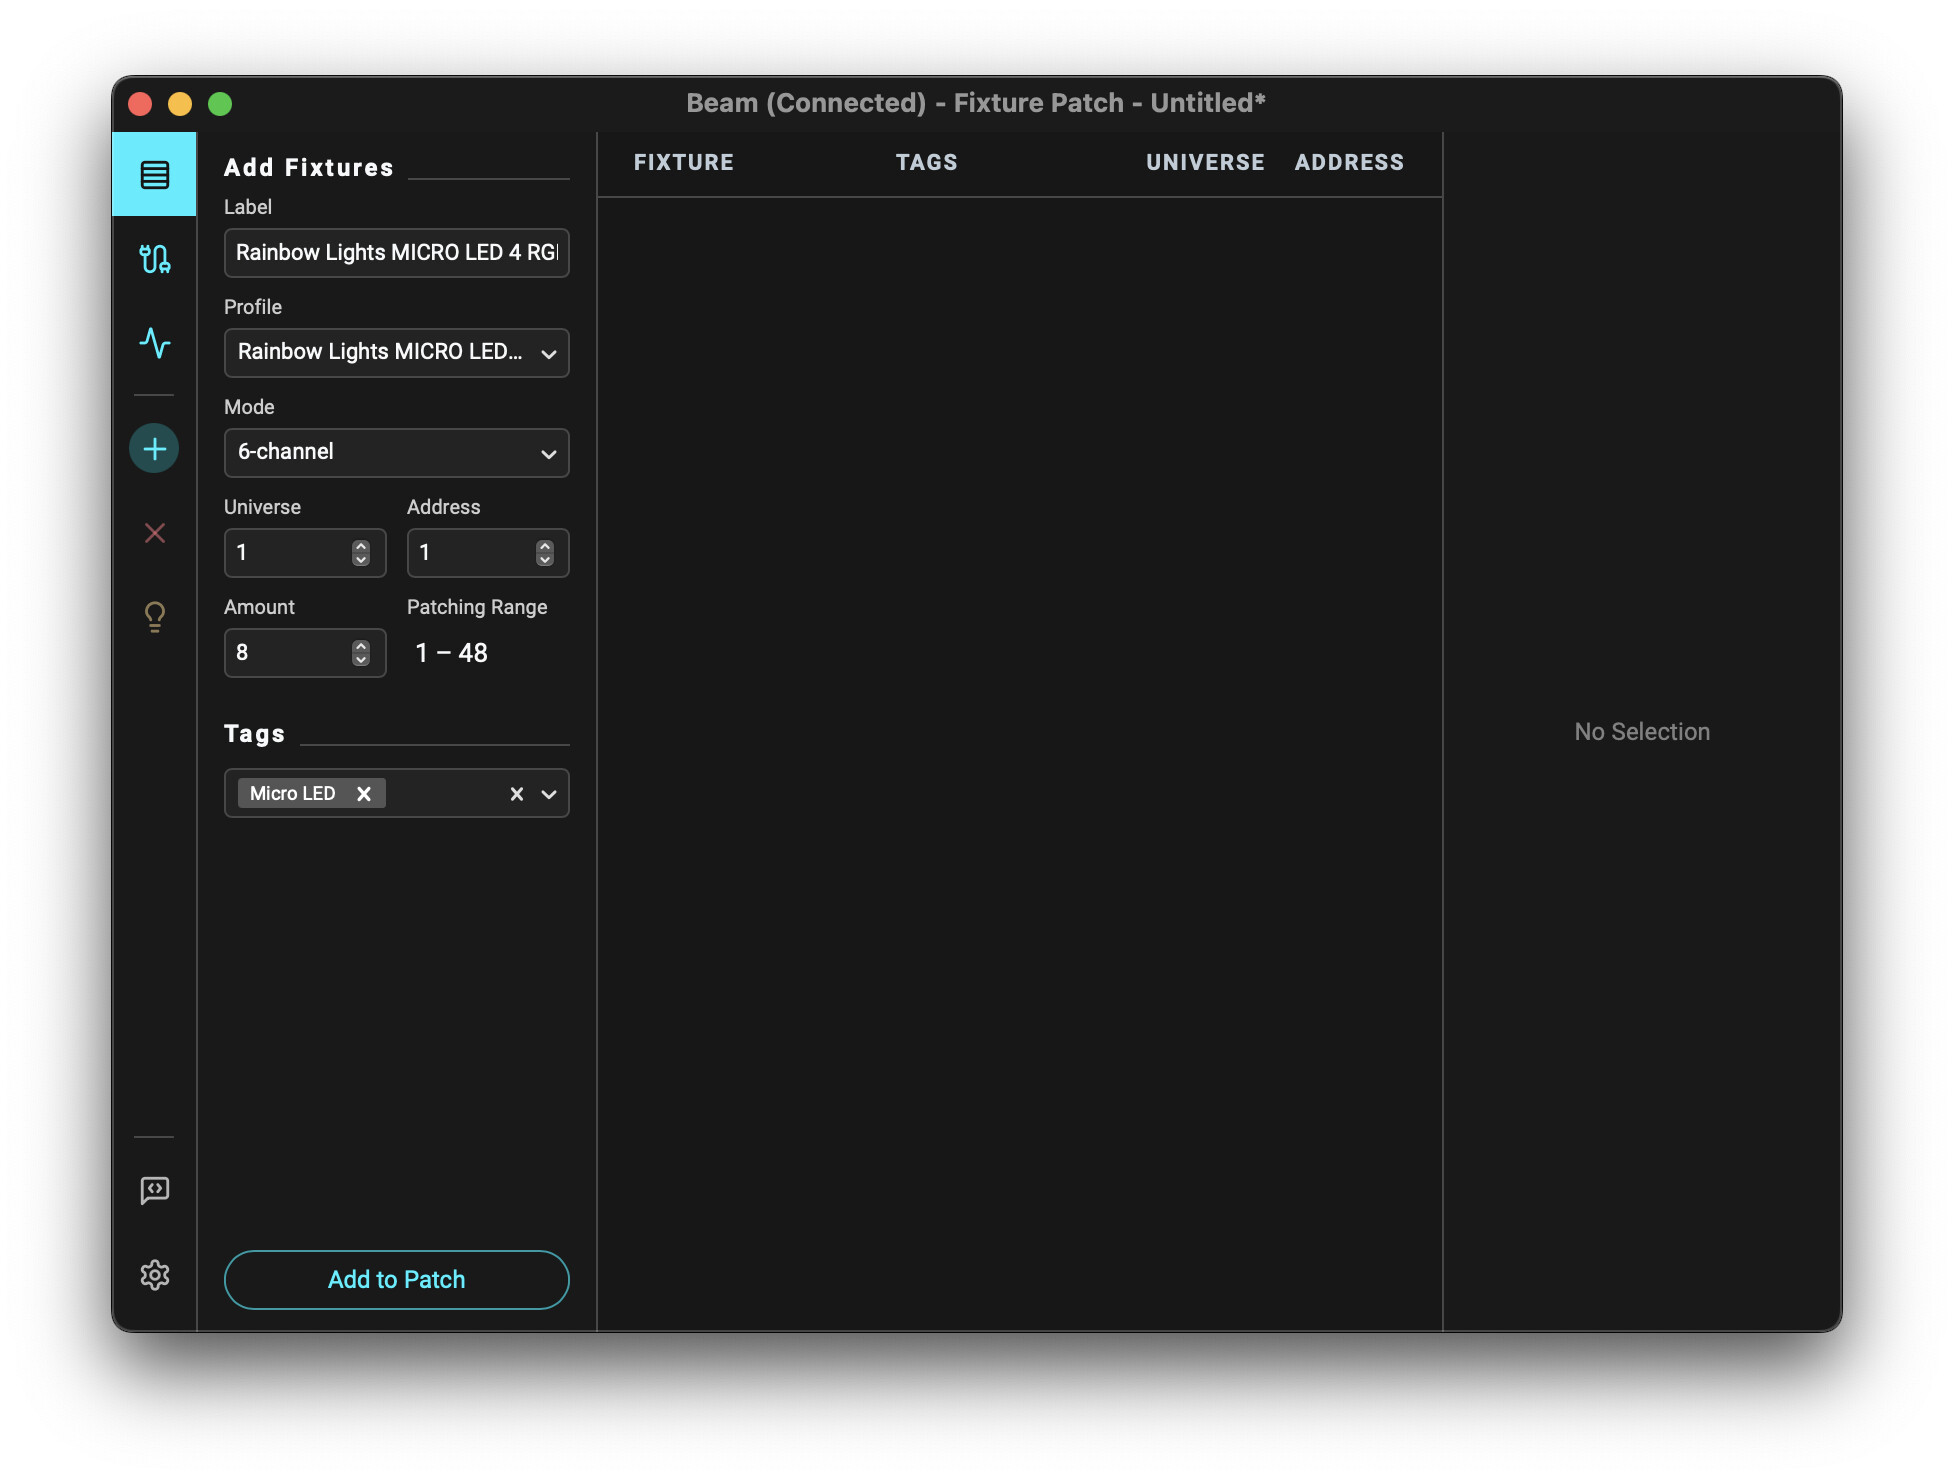Open the 6-channel Mode dropdown
The width and height of the screenshot is (1954, 1480).
tap(396, 453)
